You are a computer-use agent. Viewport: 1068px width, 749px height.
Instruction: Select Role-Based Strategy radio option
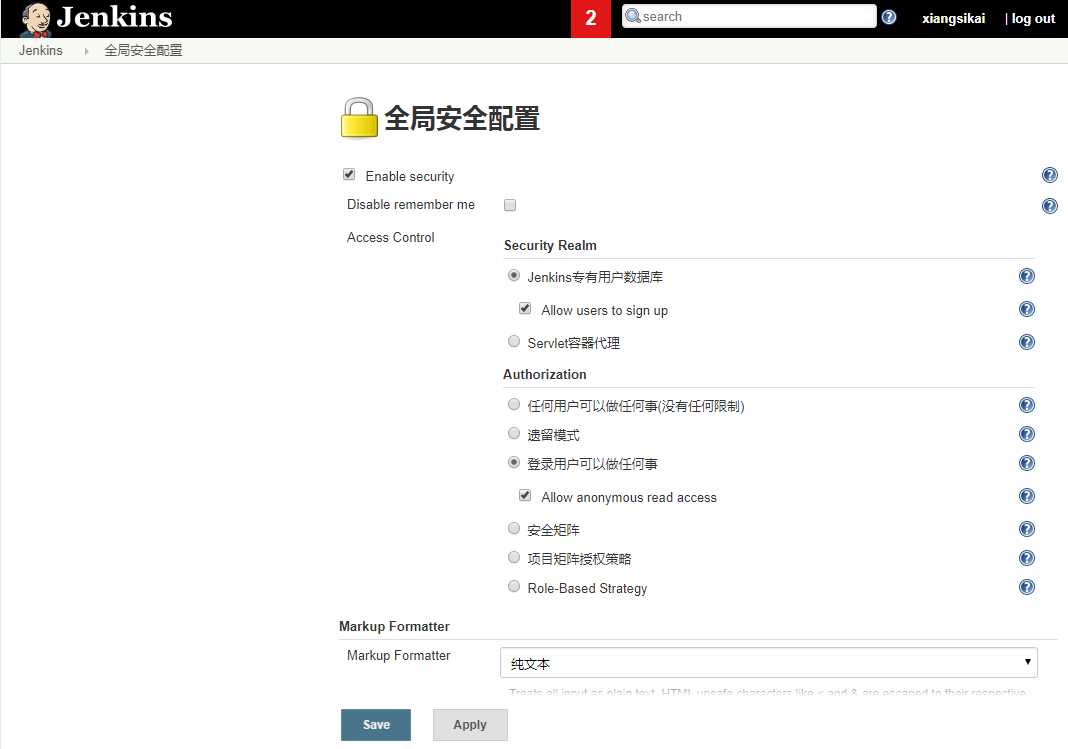click(514, 586)
